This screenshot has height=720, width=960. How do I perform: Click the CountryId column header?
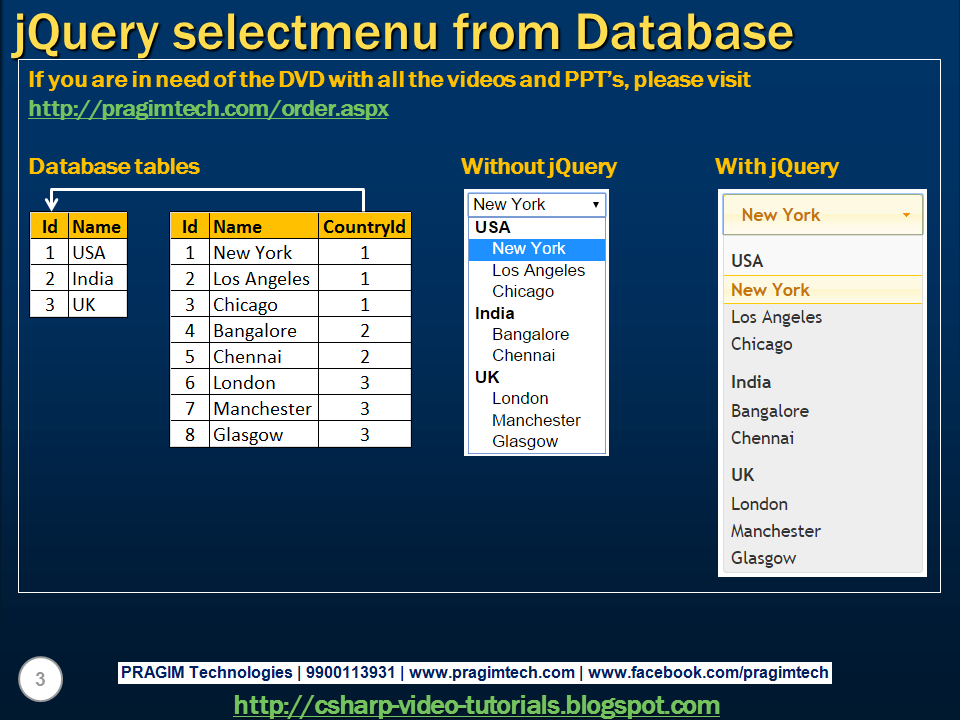point(364,227)
